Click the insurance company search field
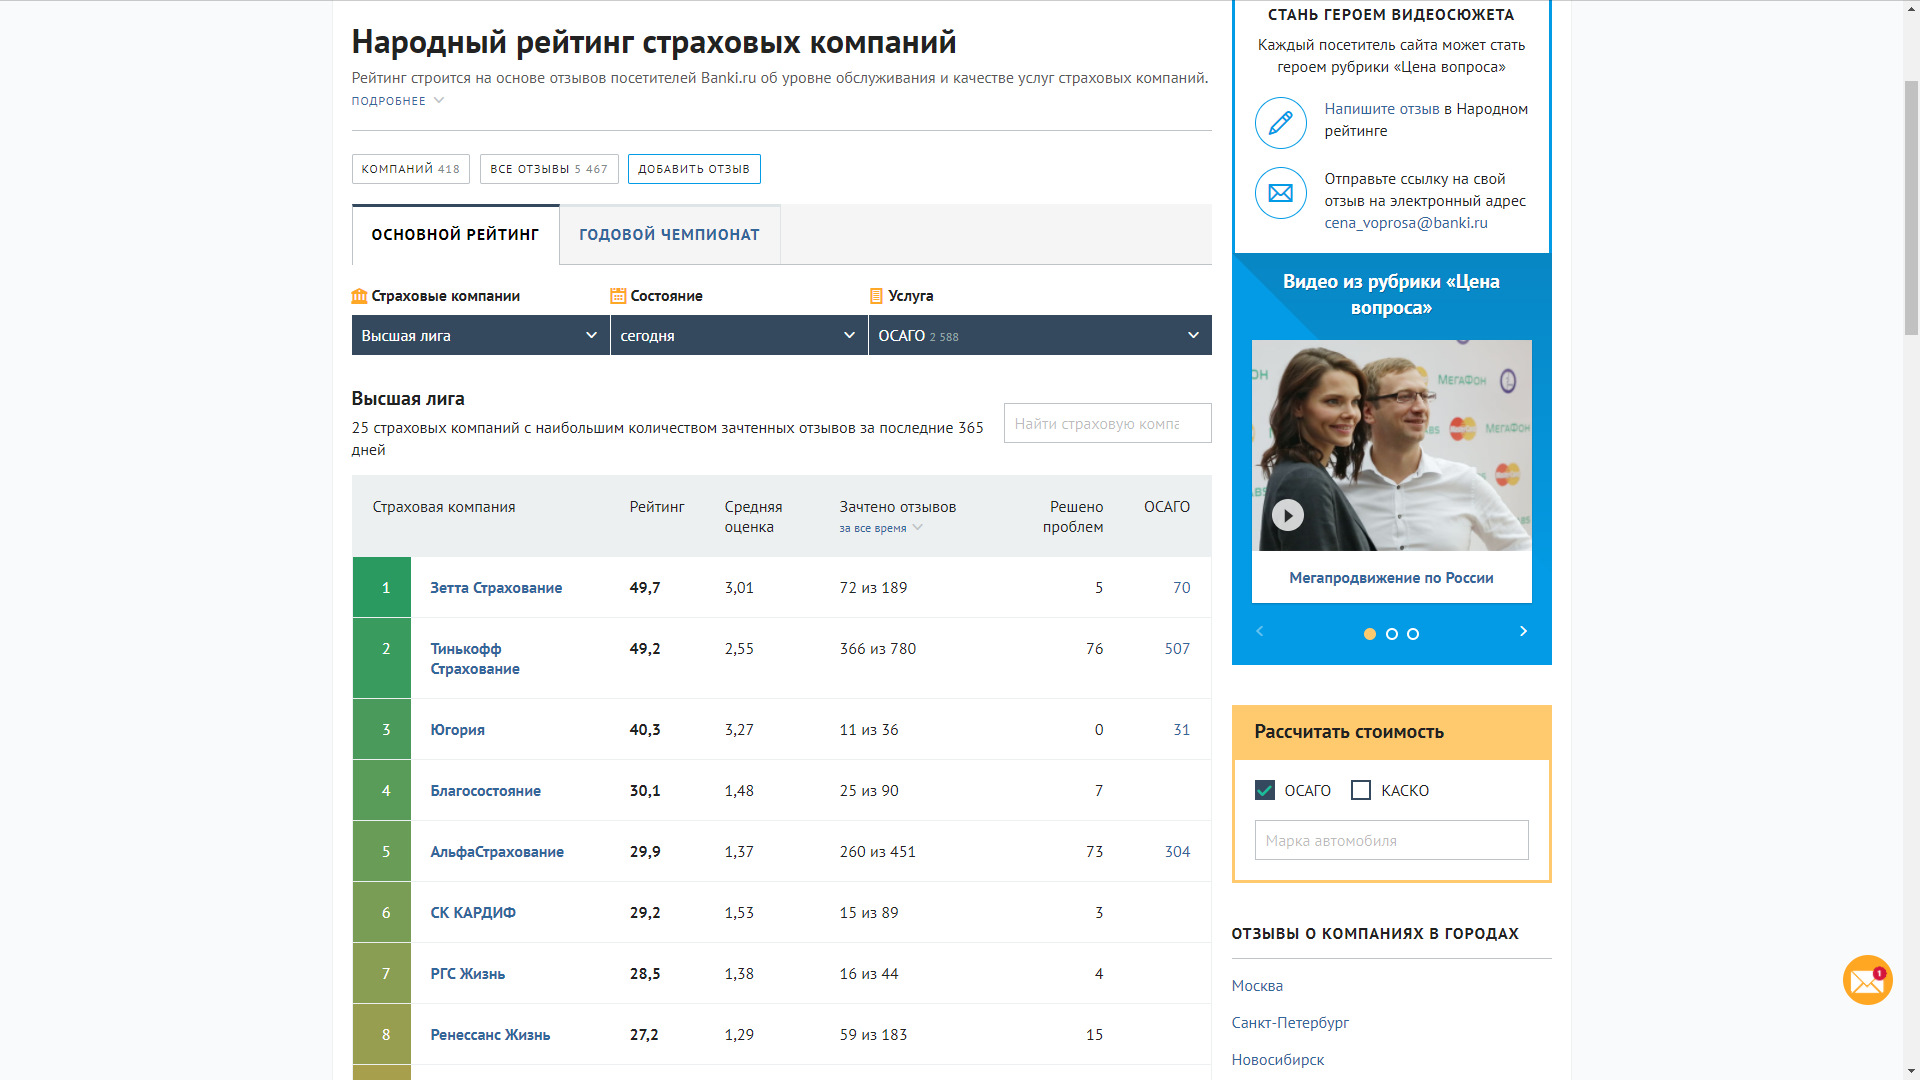The image size is (1920, 1080). pyautogui.click(x=1107, y=423)
